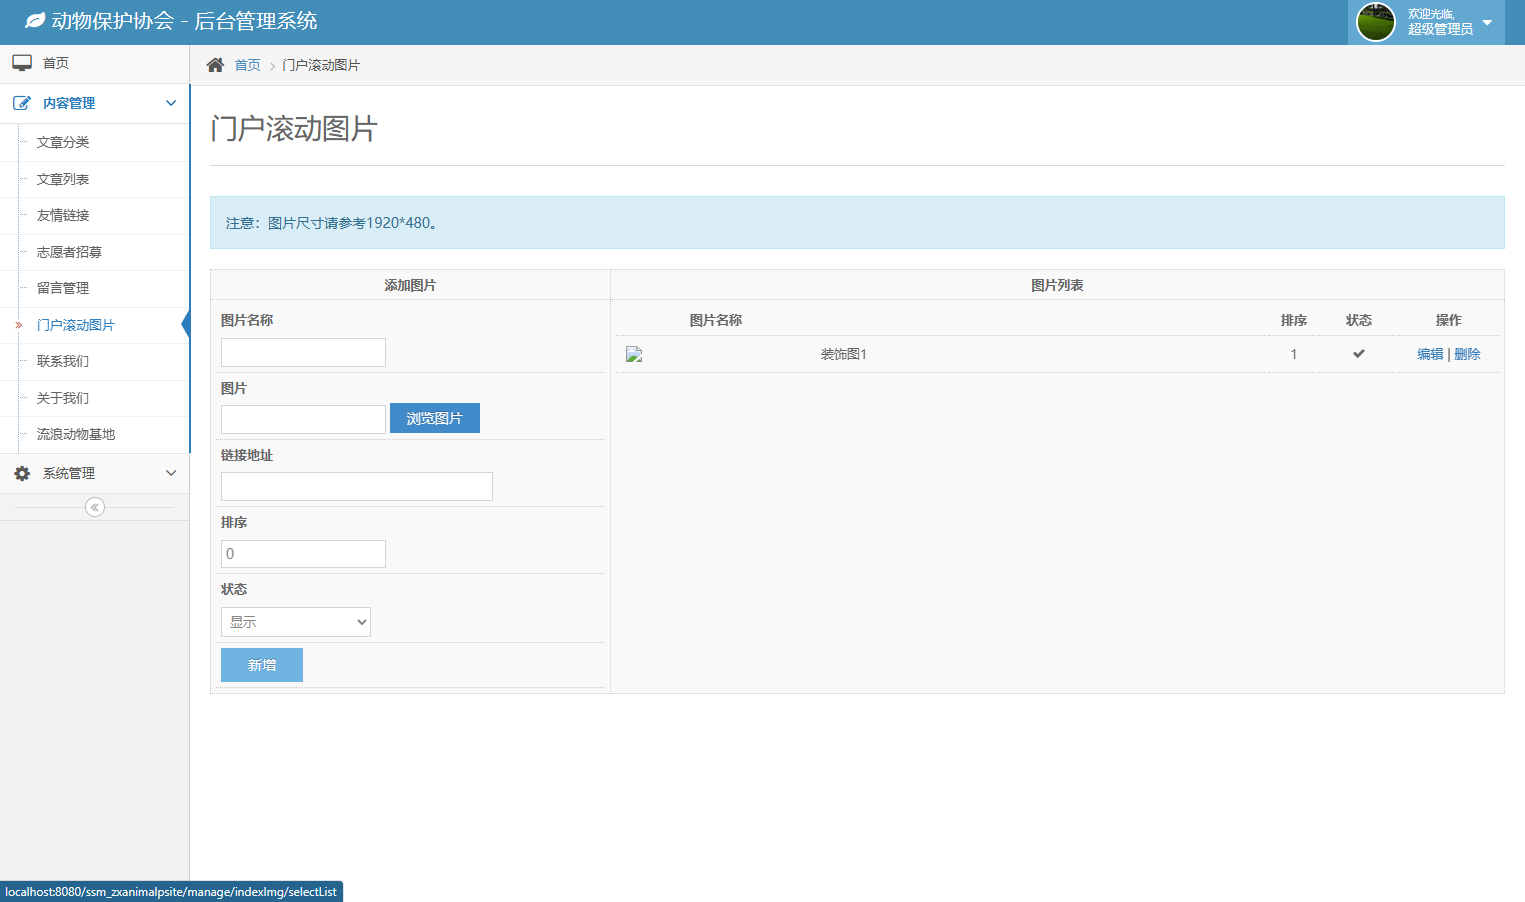This screenshot has width=1525, height=902.
Task: Open the 状态 dropdown showing 显示
Action: [296, 622]
